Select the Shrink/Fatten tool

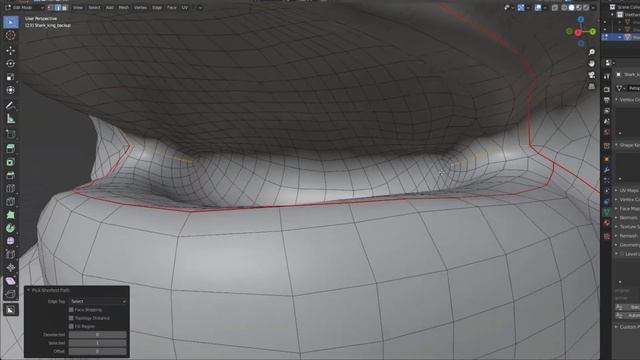(x=11, y=267)
